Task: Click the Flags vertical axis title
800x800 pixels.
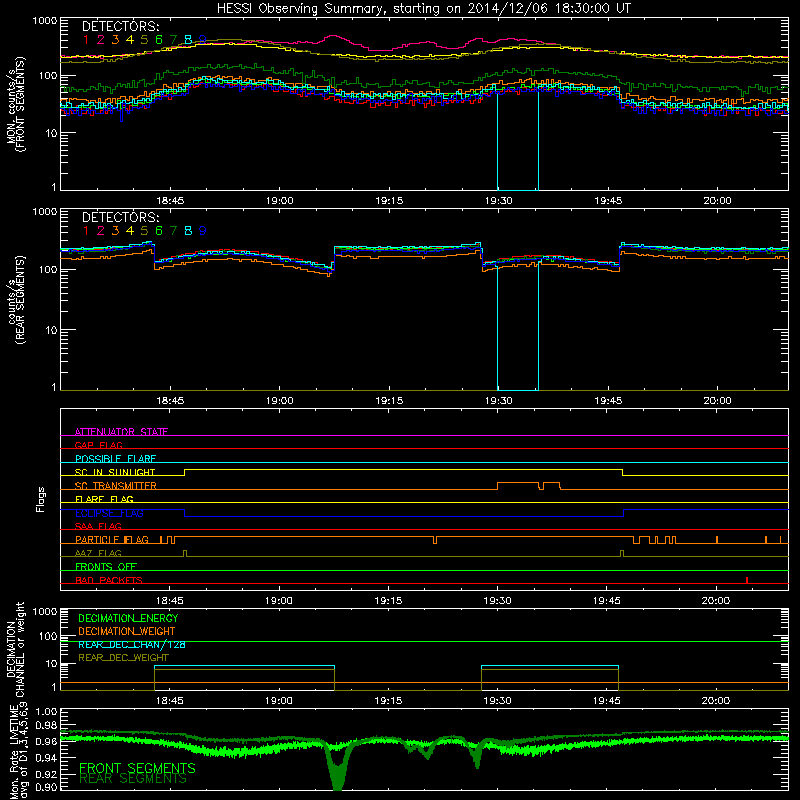Action: [41, 499]
